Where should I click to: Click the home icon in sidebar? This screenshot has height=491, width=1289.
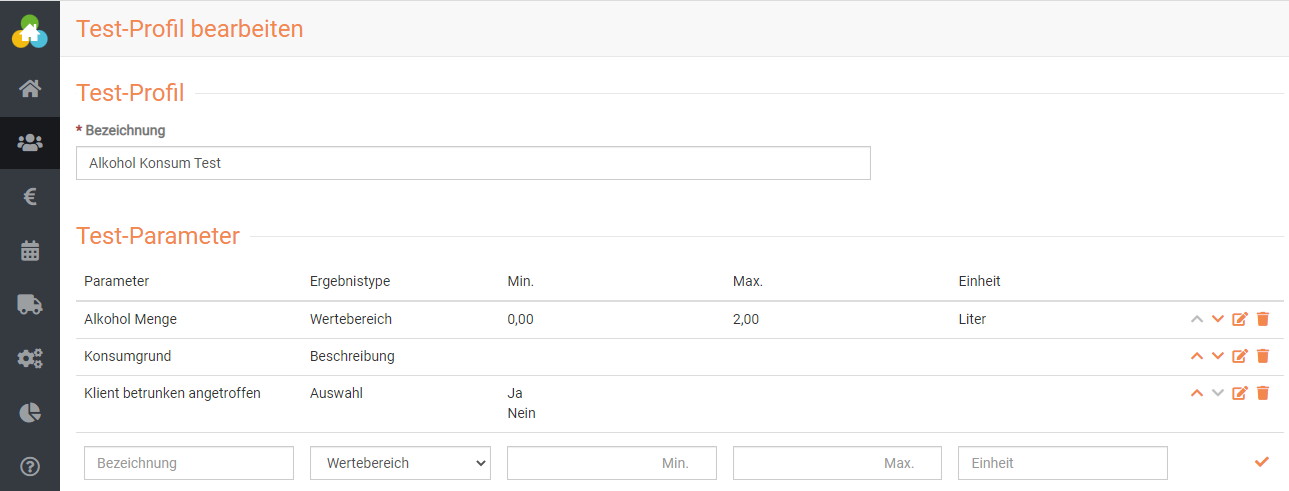[30, 88]
